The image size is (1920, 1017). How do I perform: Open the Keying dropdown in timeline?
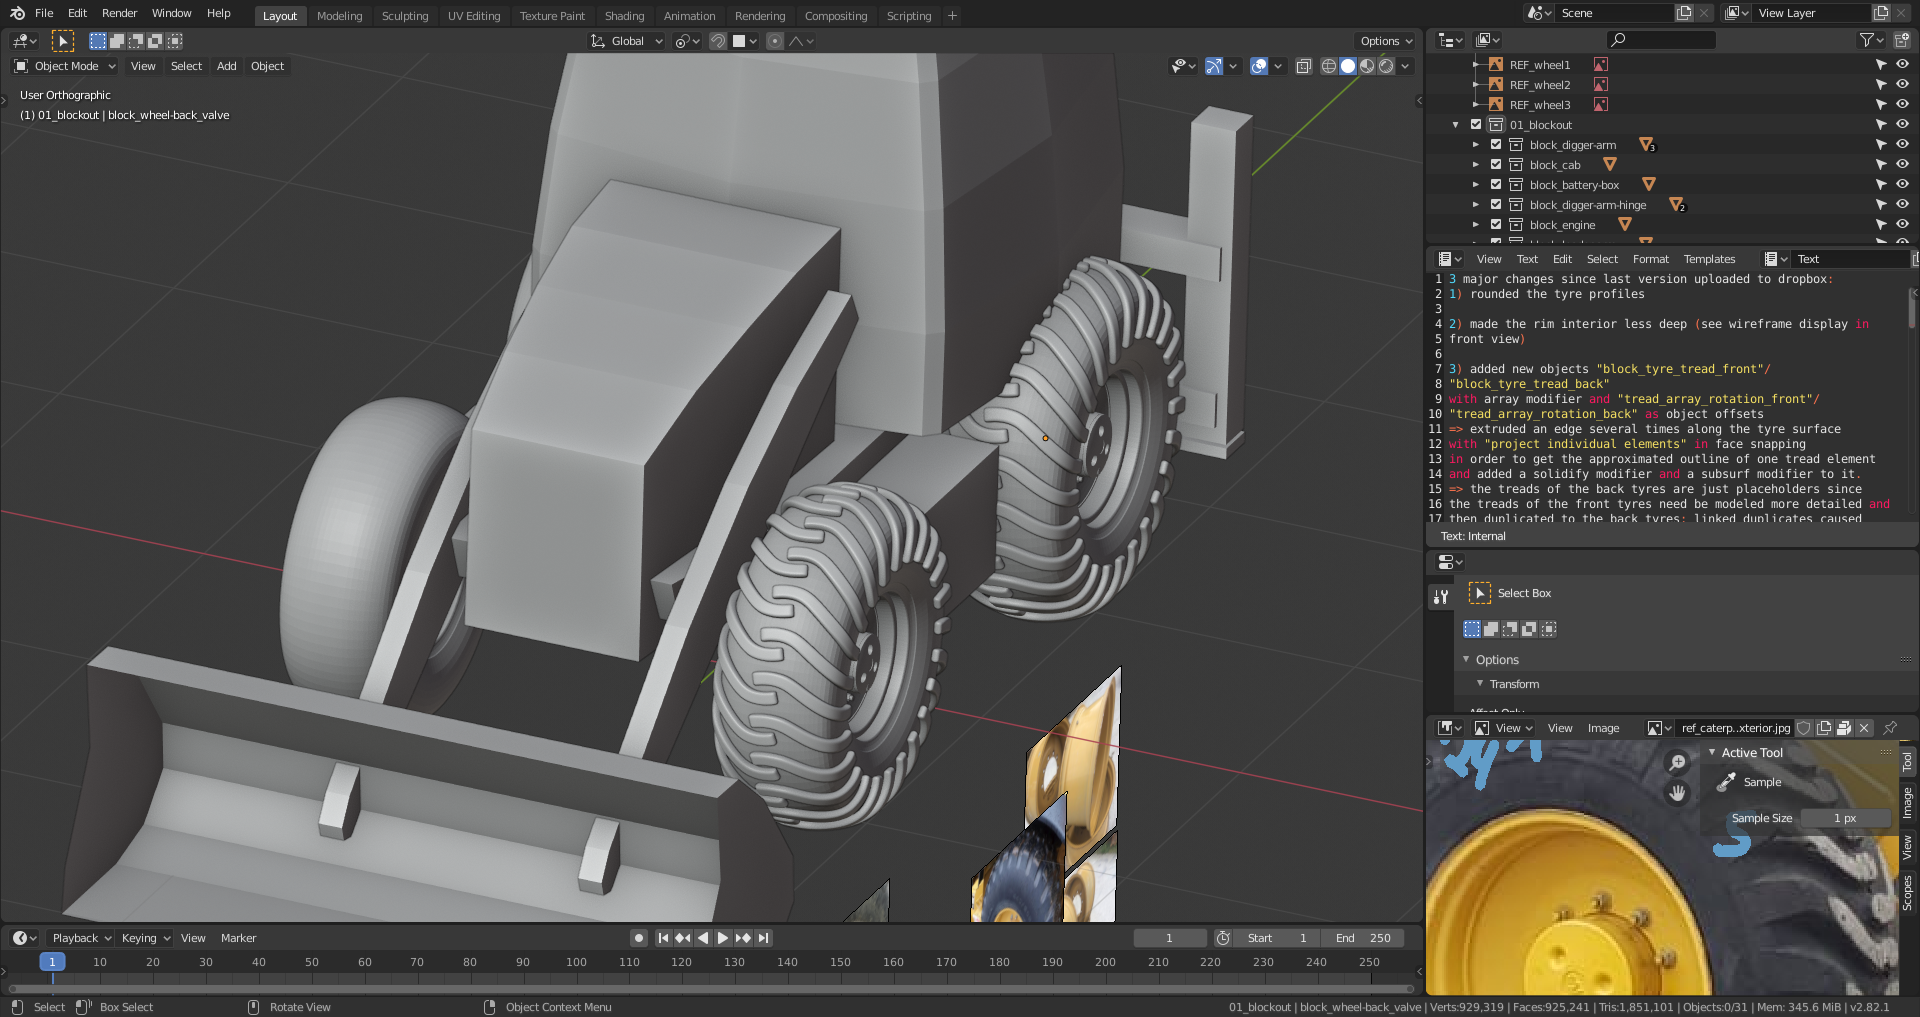[x=145, y=938]
